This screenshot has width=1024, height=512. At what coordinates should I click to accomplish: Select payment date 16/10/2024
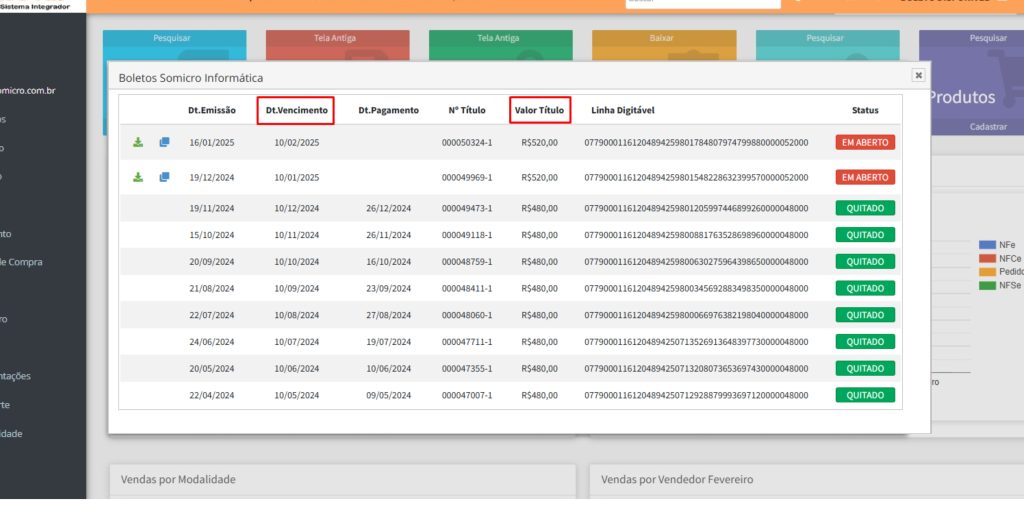click(389, 262)
